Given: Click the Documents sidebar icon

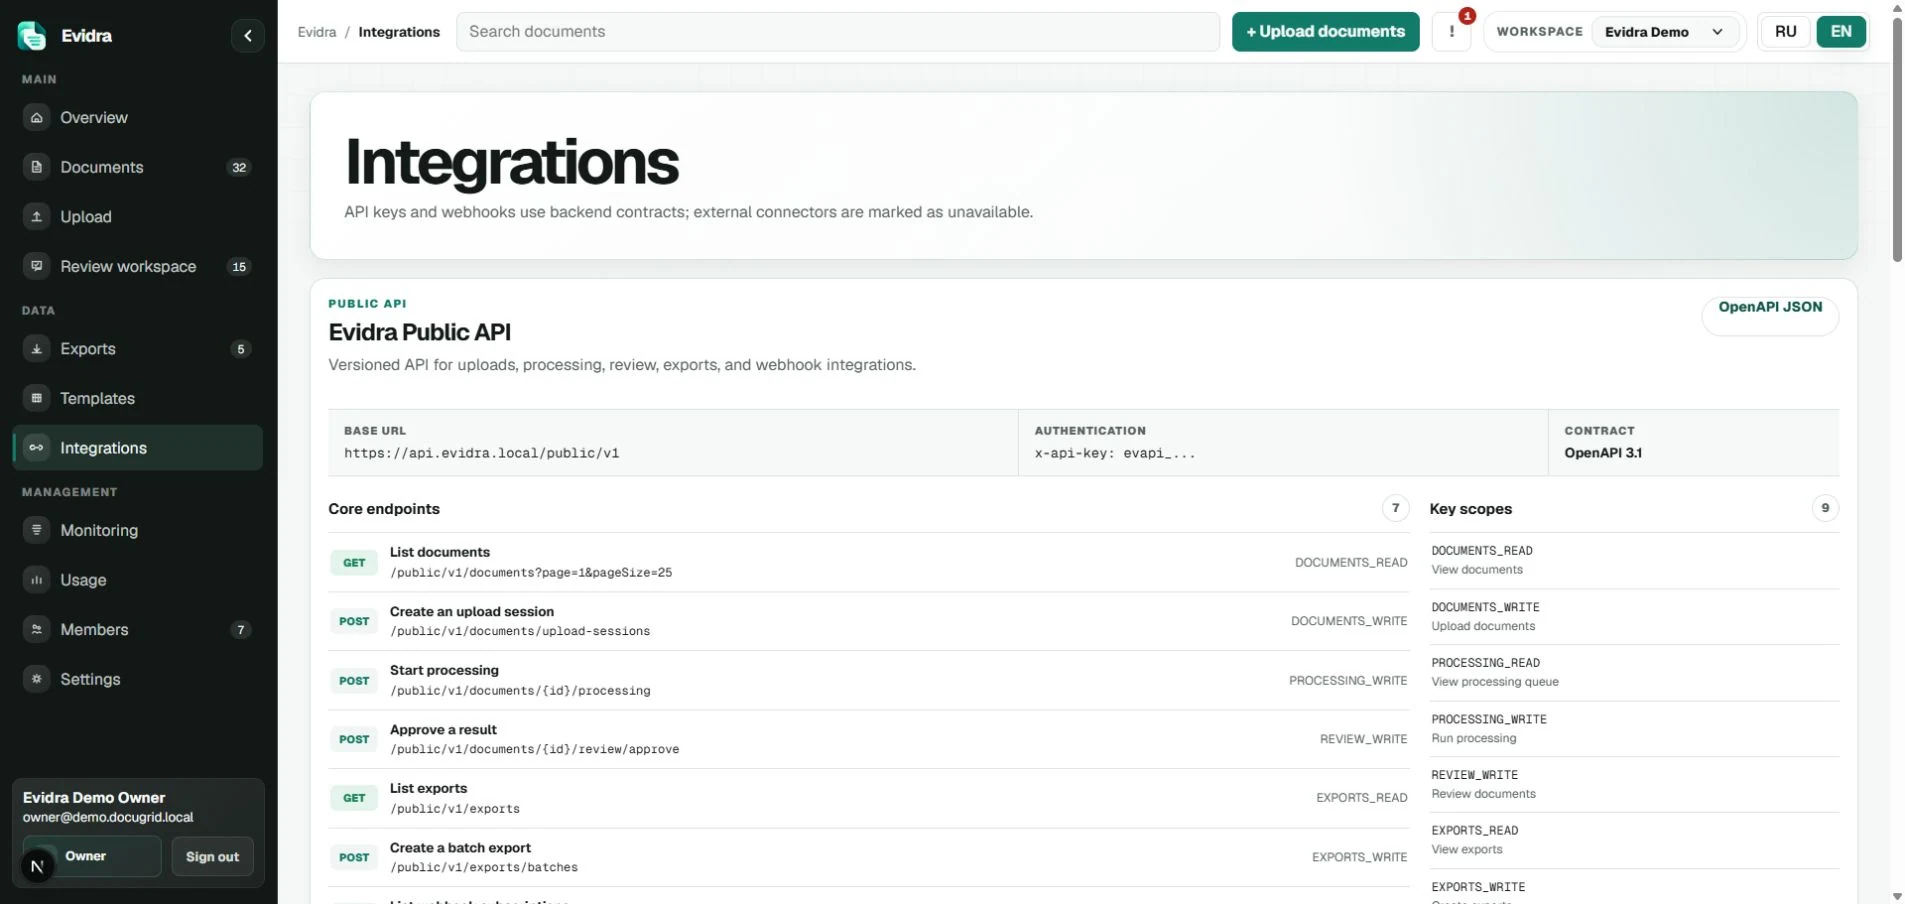Looking at the screenshot, I should pyautogui.click(x=37, y=167).
